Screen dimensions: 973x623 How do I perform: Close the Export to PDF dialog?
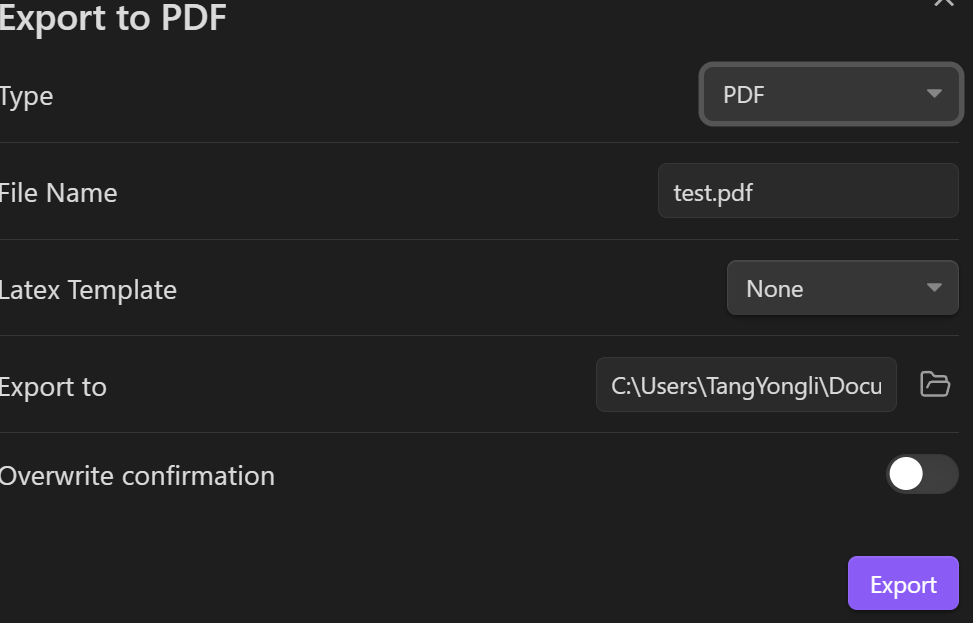click(x=944, y=3)
